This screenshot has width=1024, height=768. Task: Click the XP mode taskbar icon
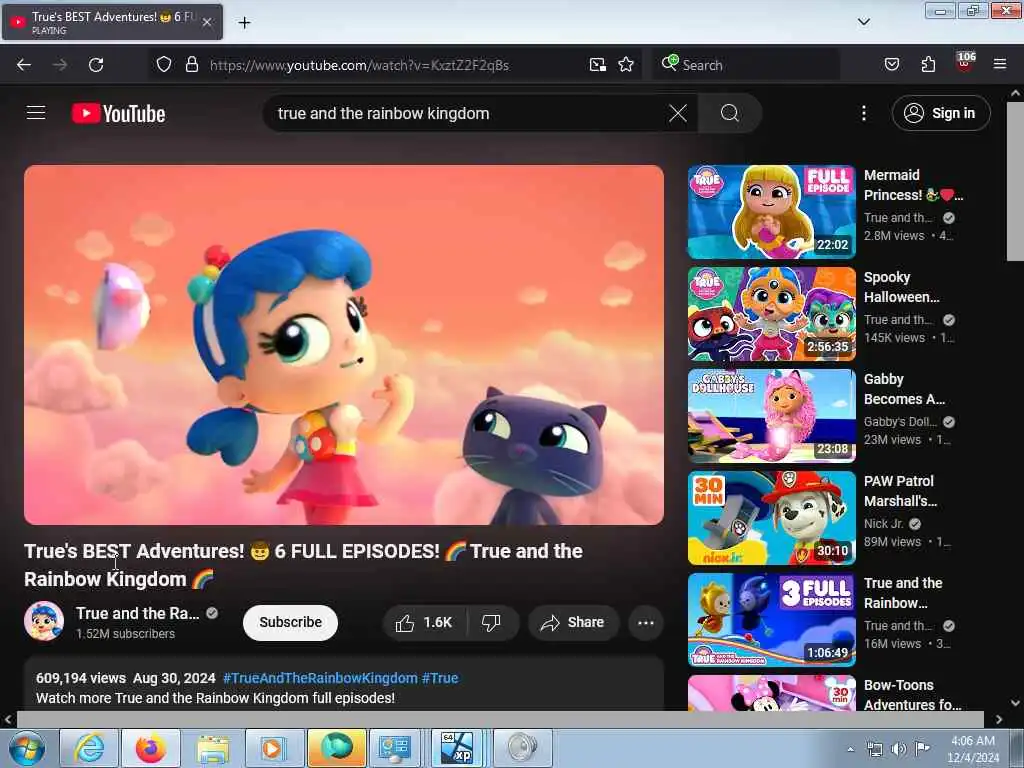click(x=457, y=748)
